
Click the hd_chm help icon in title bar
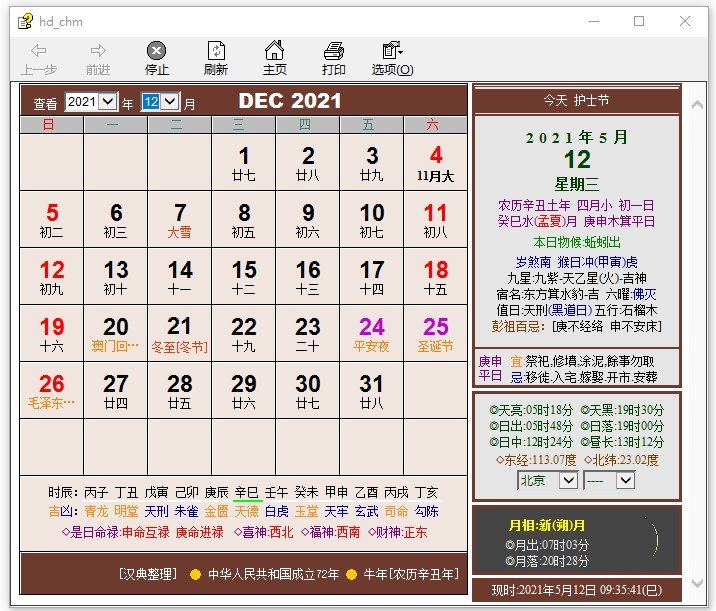25,21
